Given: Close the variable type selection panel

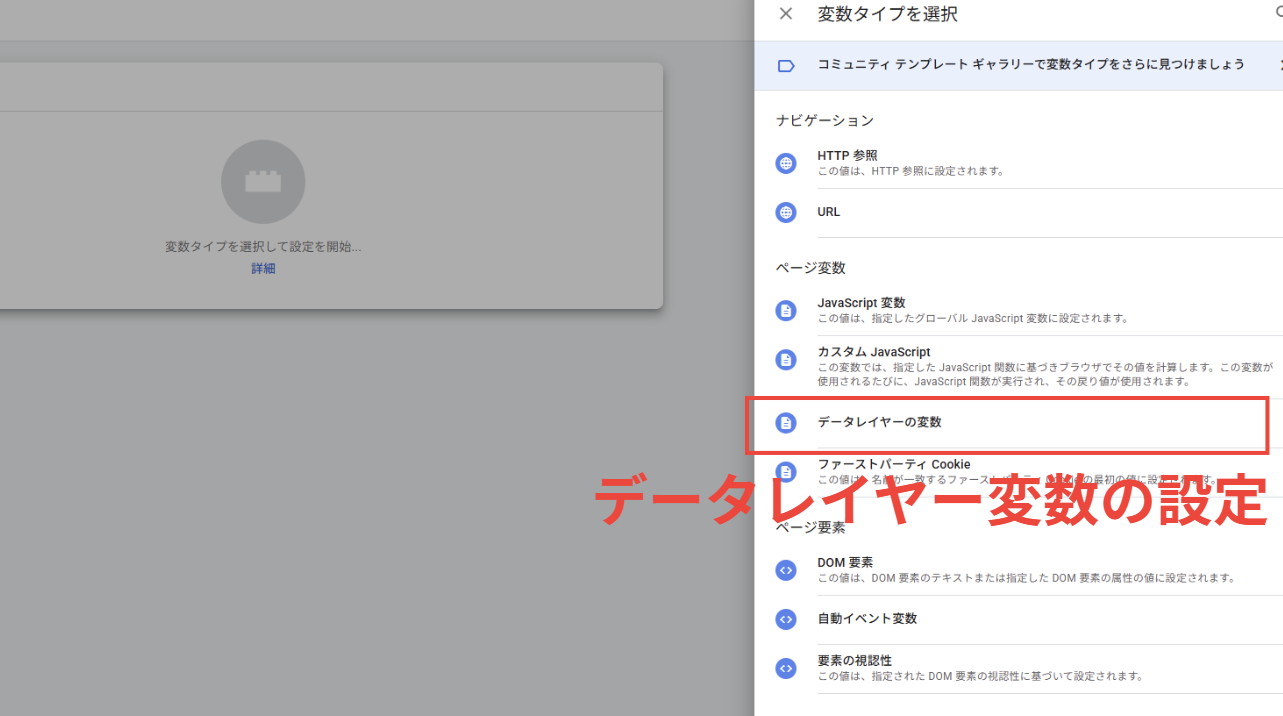Looking at the screenshot, I should pyautogui.click(x=786, y=14).
